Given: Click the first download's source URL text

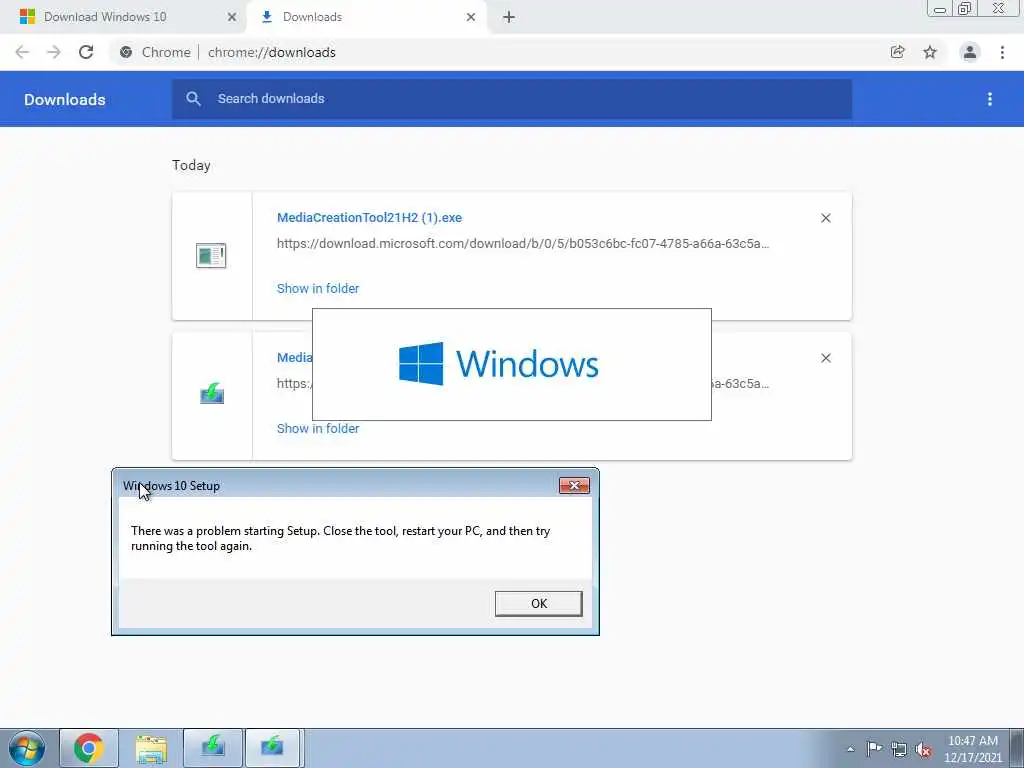Looking at the screenshot, I should tap(522, 244).
